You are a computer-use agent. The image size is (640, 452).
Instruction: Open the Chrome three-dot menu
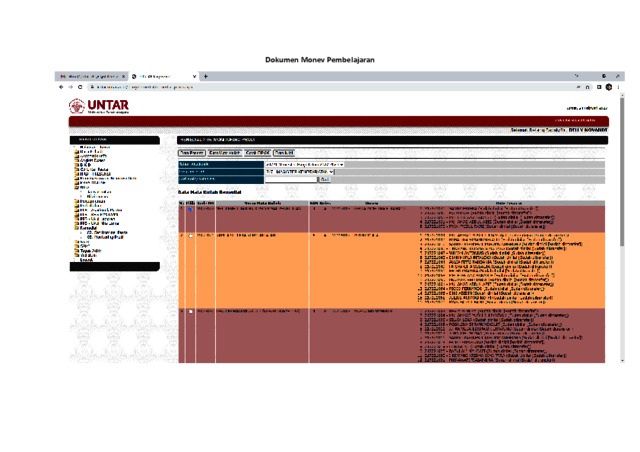(619, 87)
